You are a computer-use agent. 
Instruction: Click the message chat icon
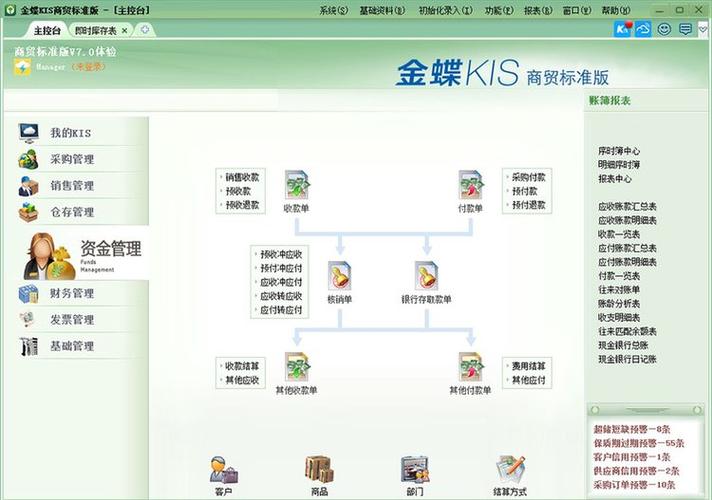click(685, 30)
